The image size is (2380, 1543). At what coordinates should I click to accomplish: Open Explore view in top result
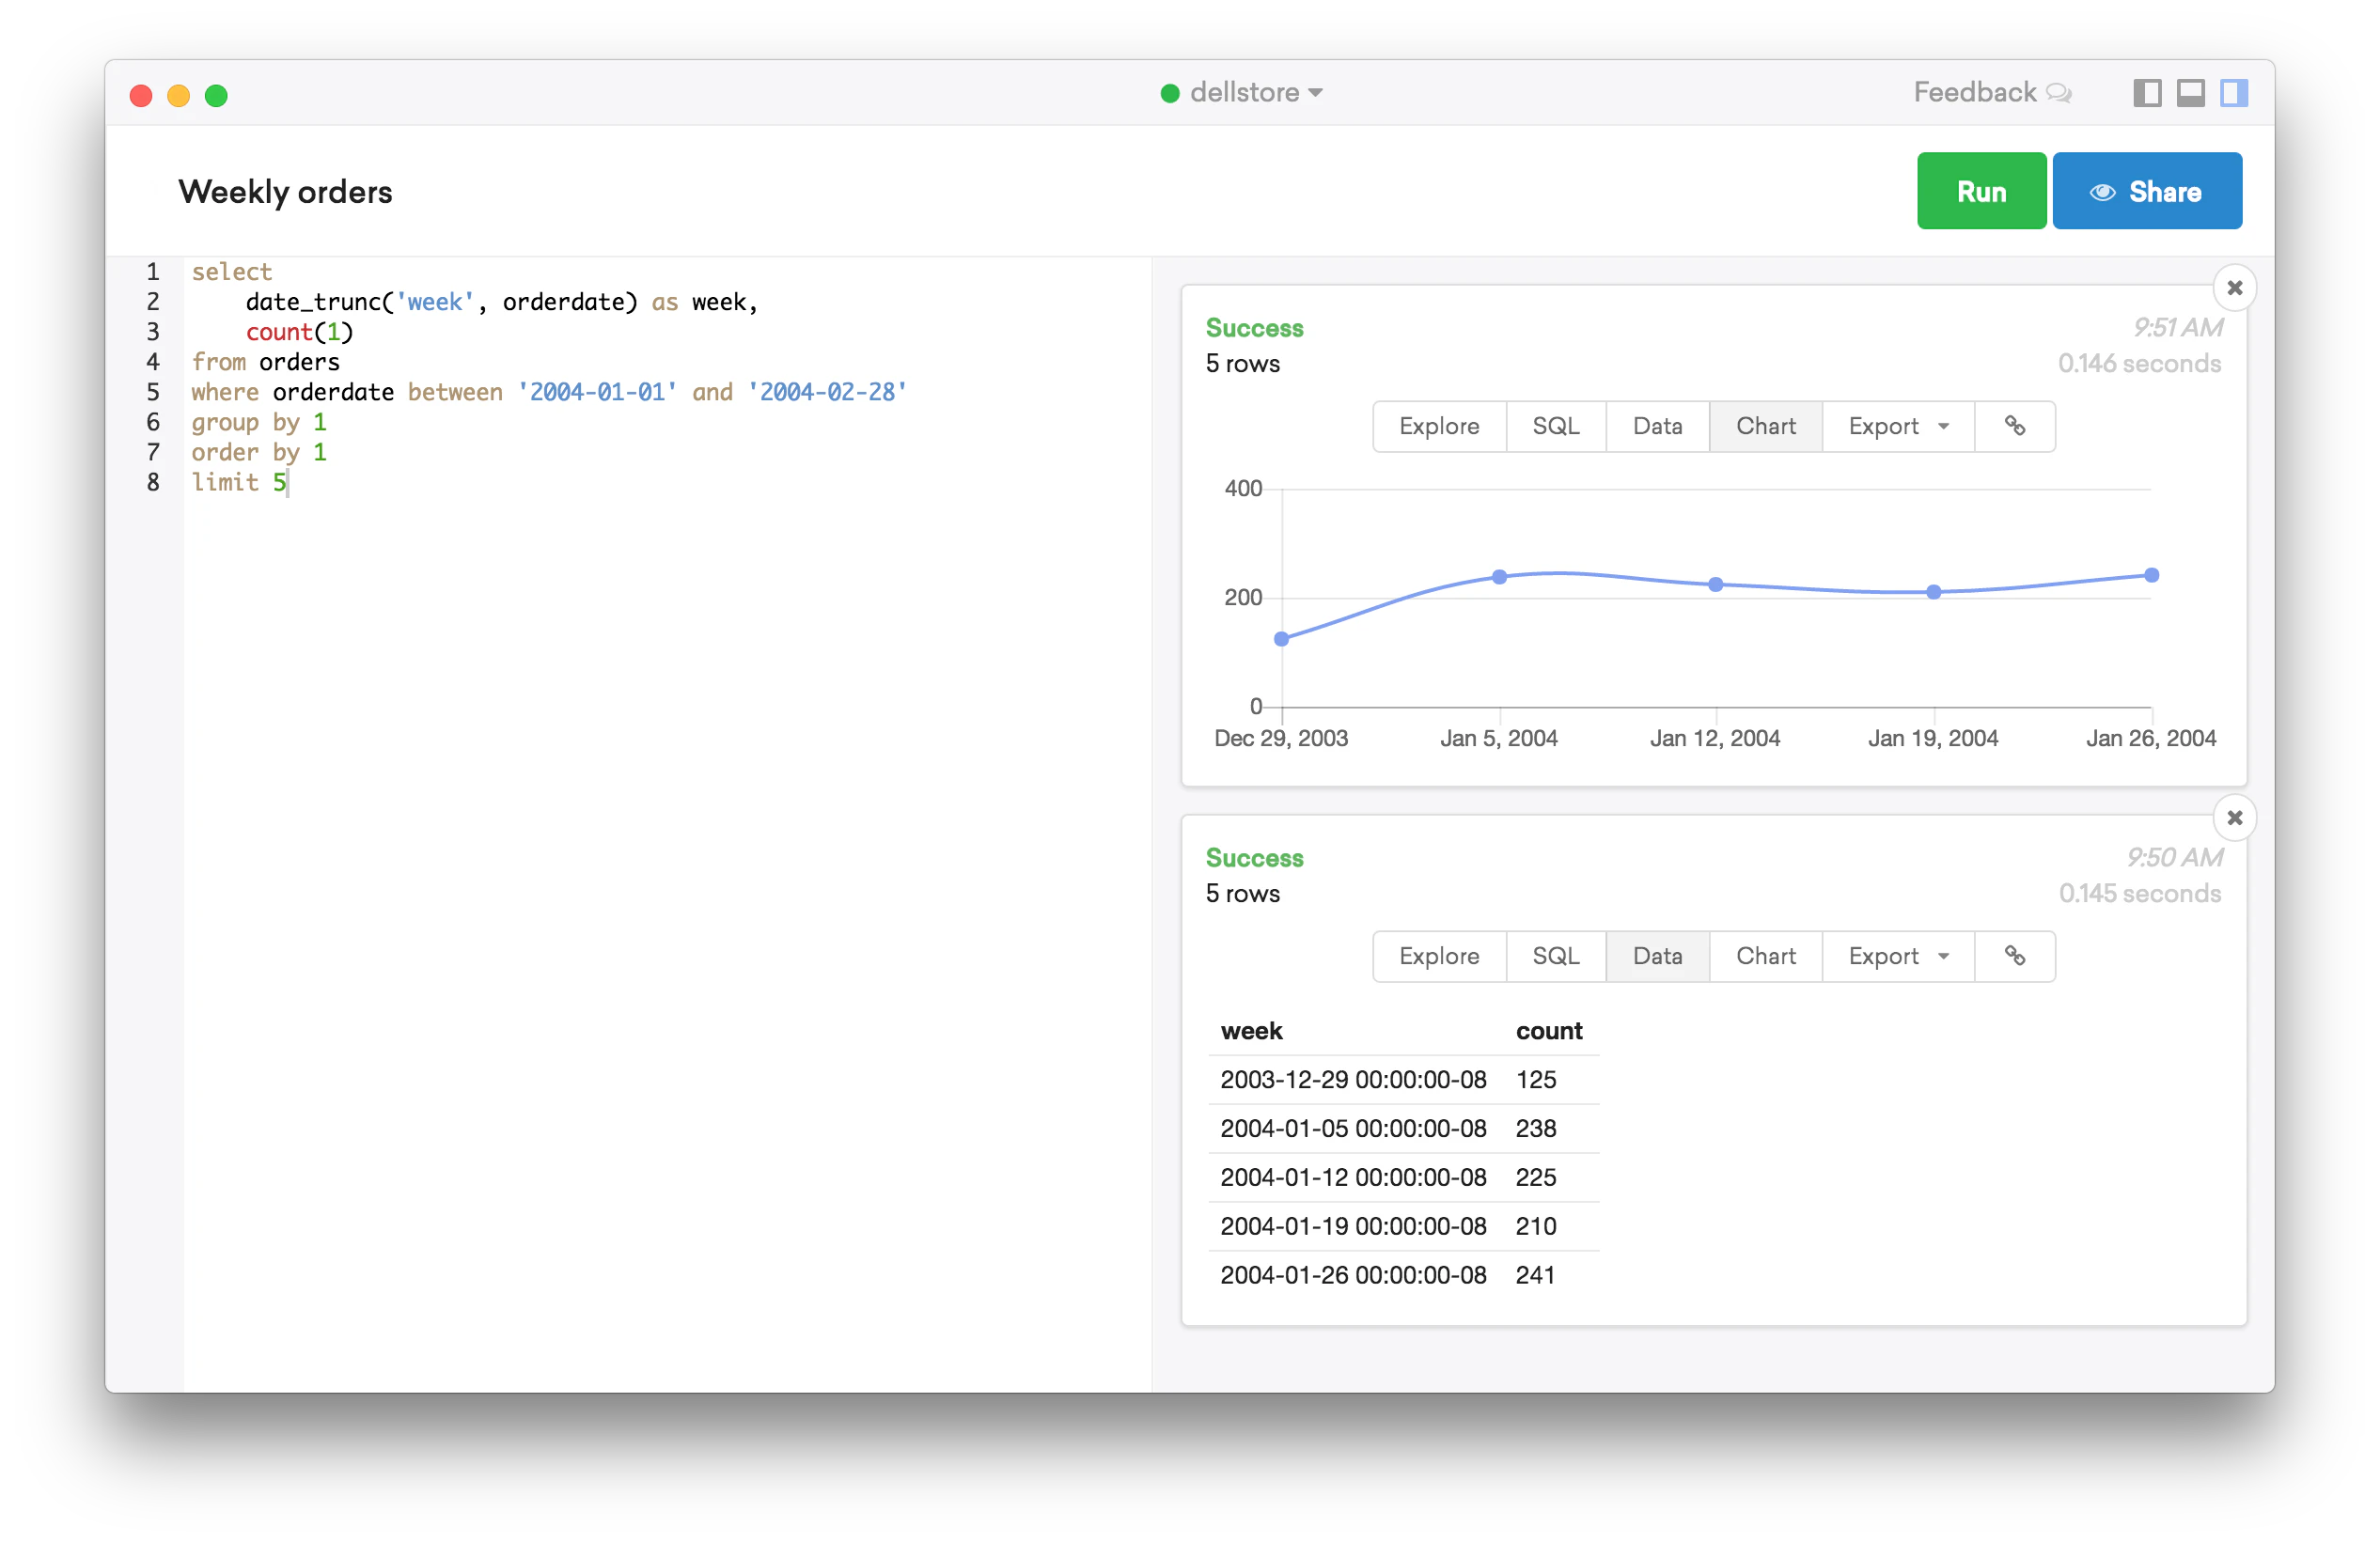[1438, 426]
